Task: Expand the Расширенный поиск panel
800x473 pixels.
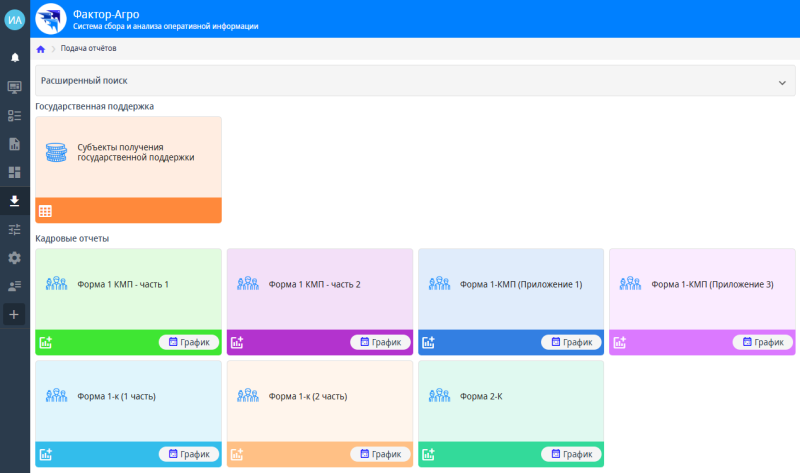Action: 400,80
